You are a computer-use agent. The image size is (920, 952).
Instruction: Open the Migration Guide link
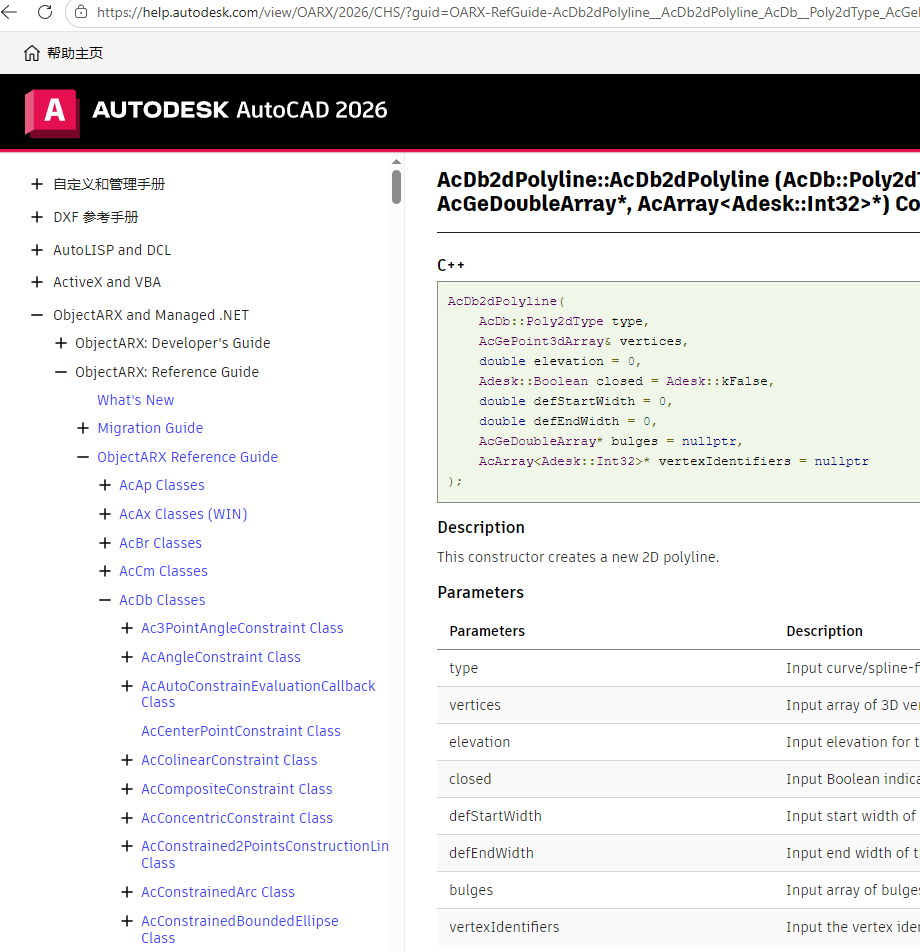(150, 428)
